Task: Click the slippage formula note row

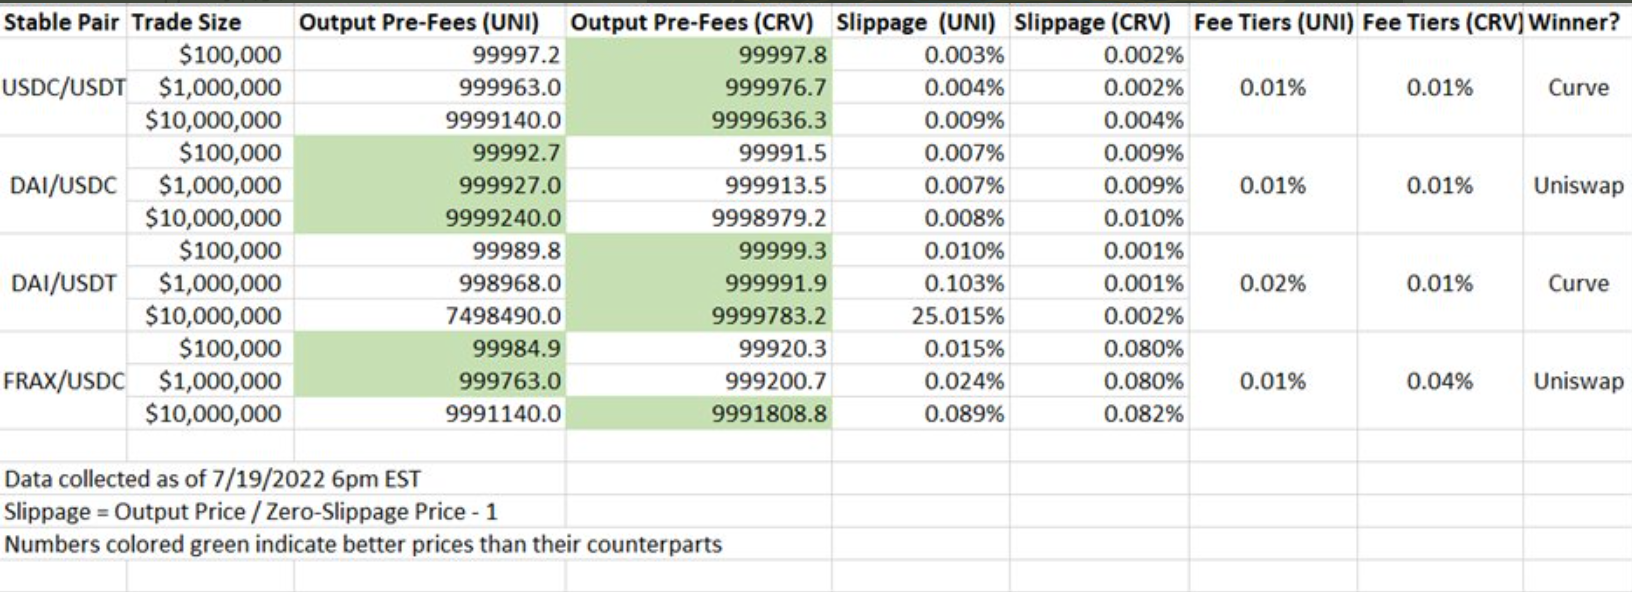Action: [251, 512]
